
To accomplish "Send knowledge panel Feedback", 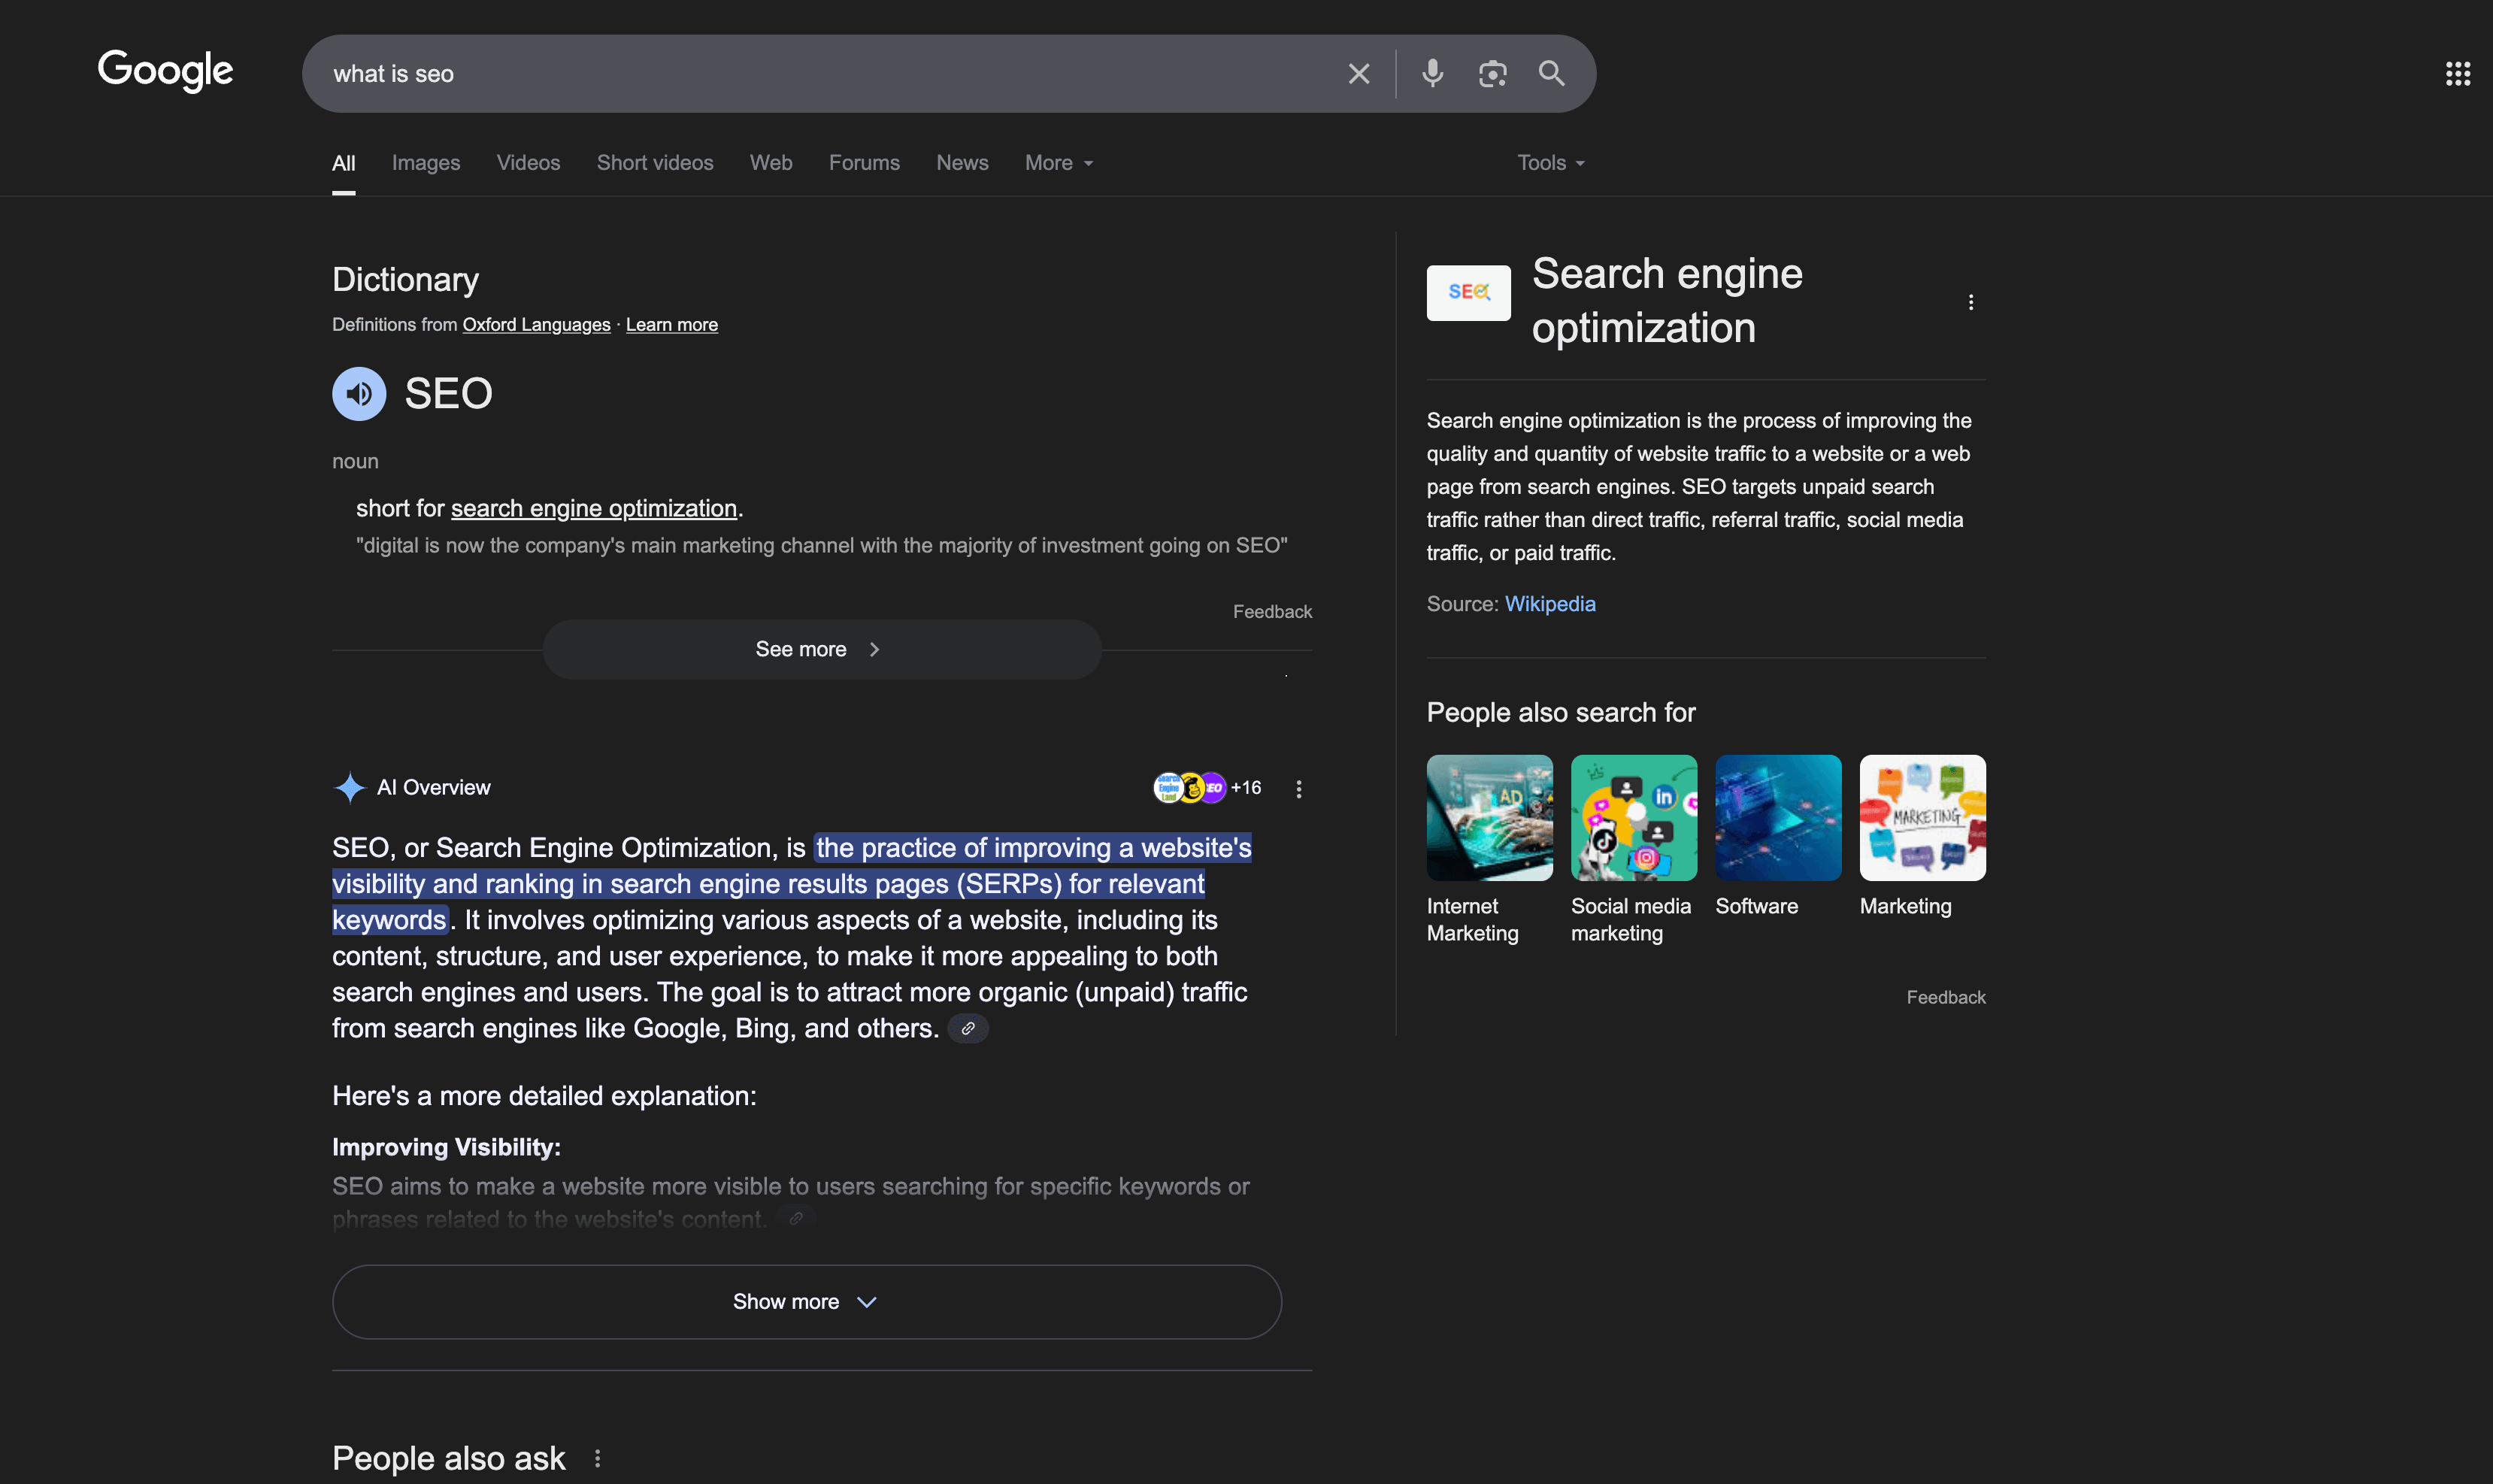I will (x=1945, y=997).
